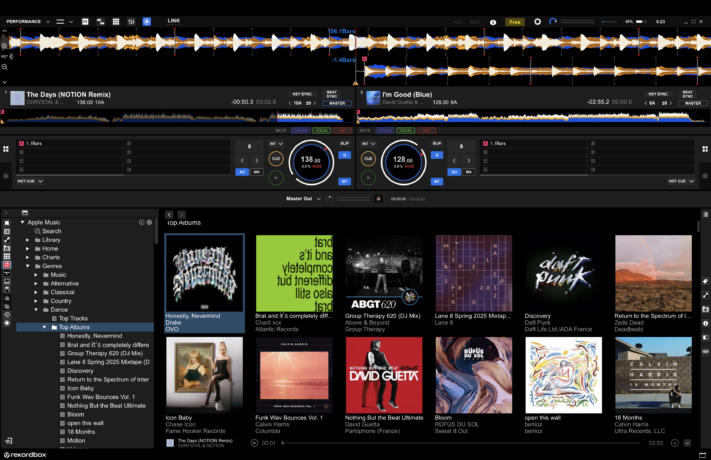
Task: Collapse the Apple Music tree node
Action: [22, 222]
